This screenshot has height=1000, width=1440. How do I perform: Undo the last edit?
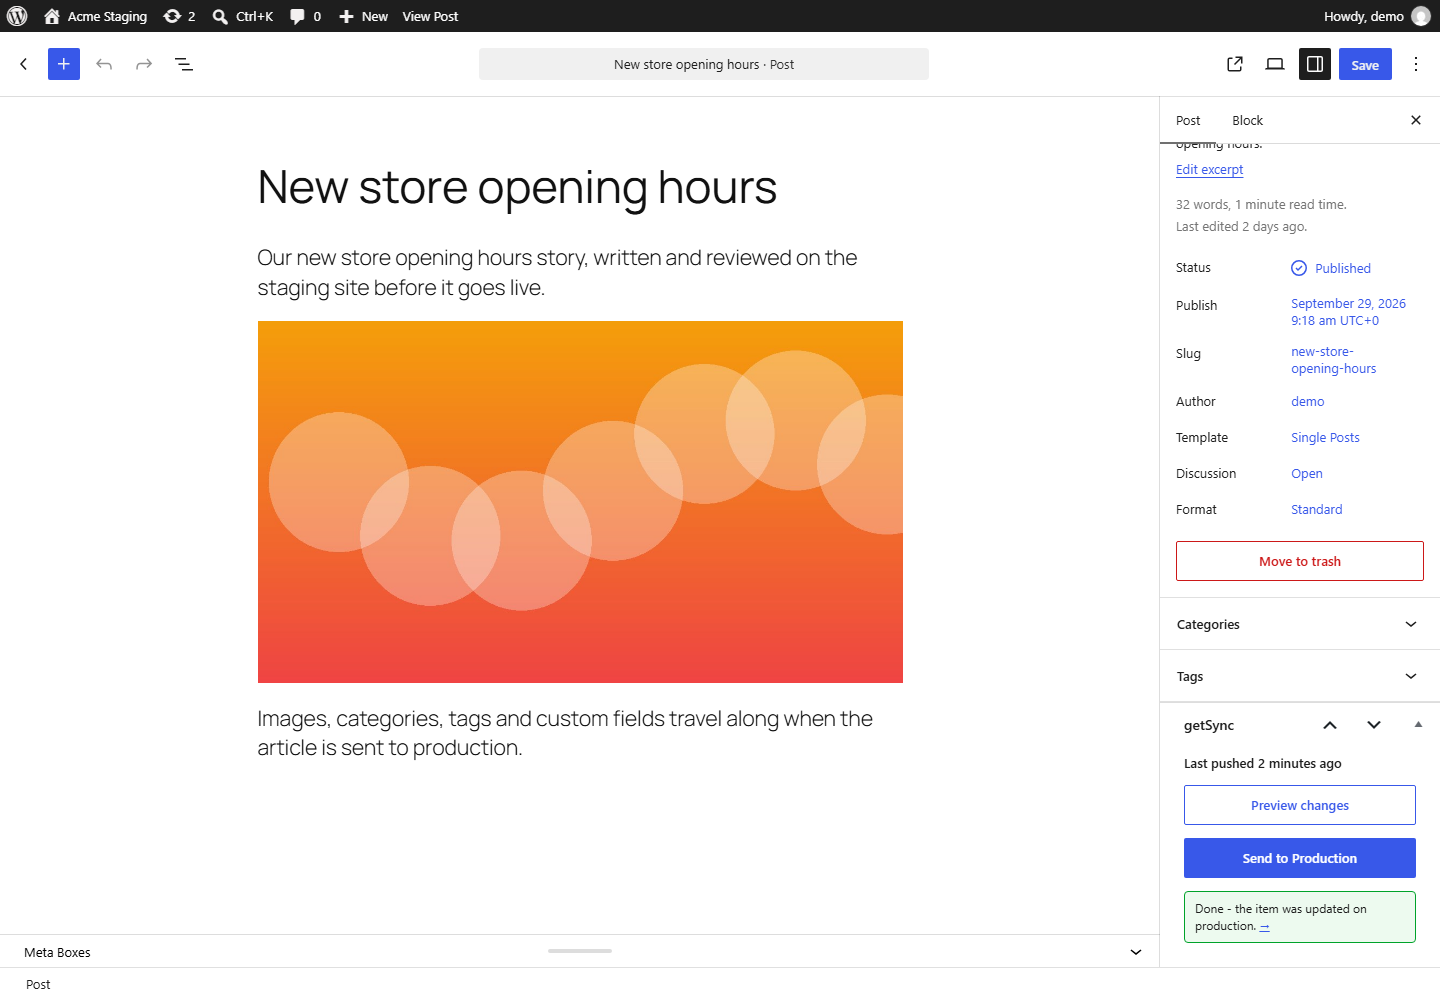104,64
